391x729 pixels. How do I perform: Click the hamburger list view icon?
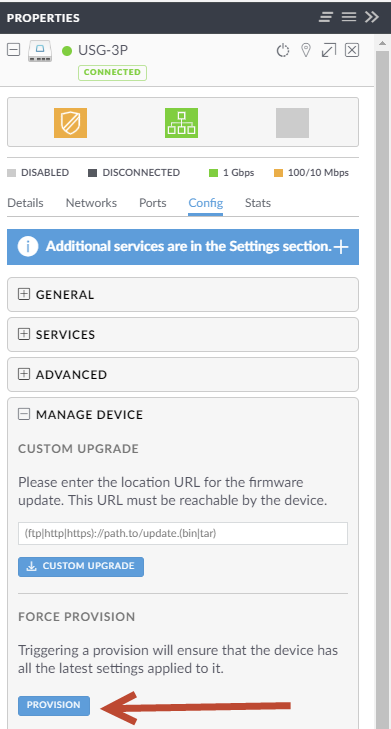tap(349, 17)
